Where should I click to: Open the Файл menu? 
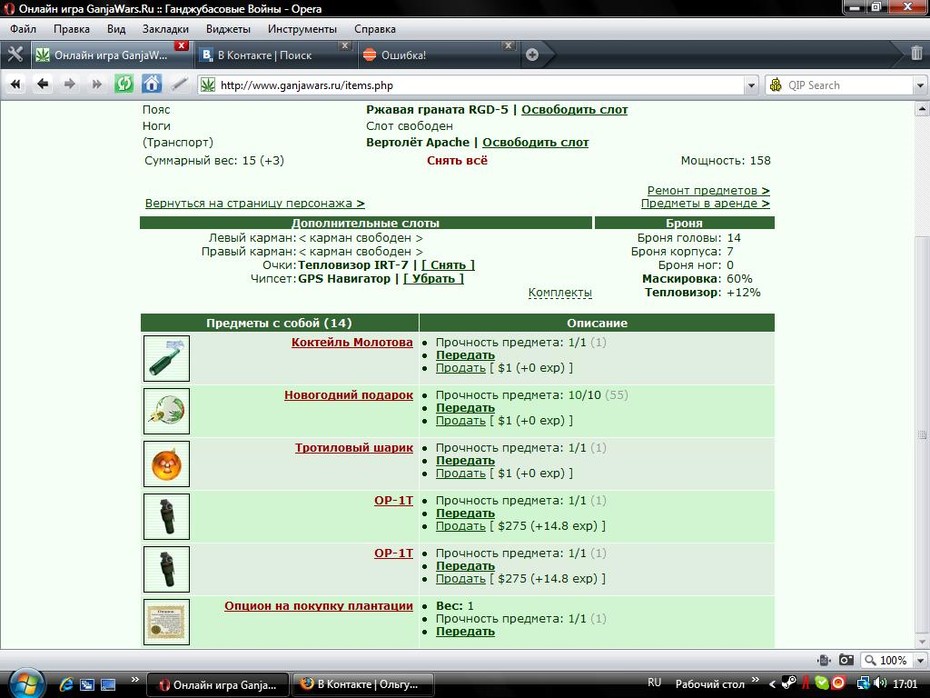23,29
